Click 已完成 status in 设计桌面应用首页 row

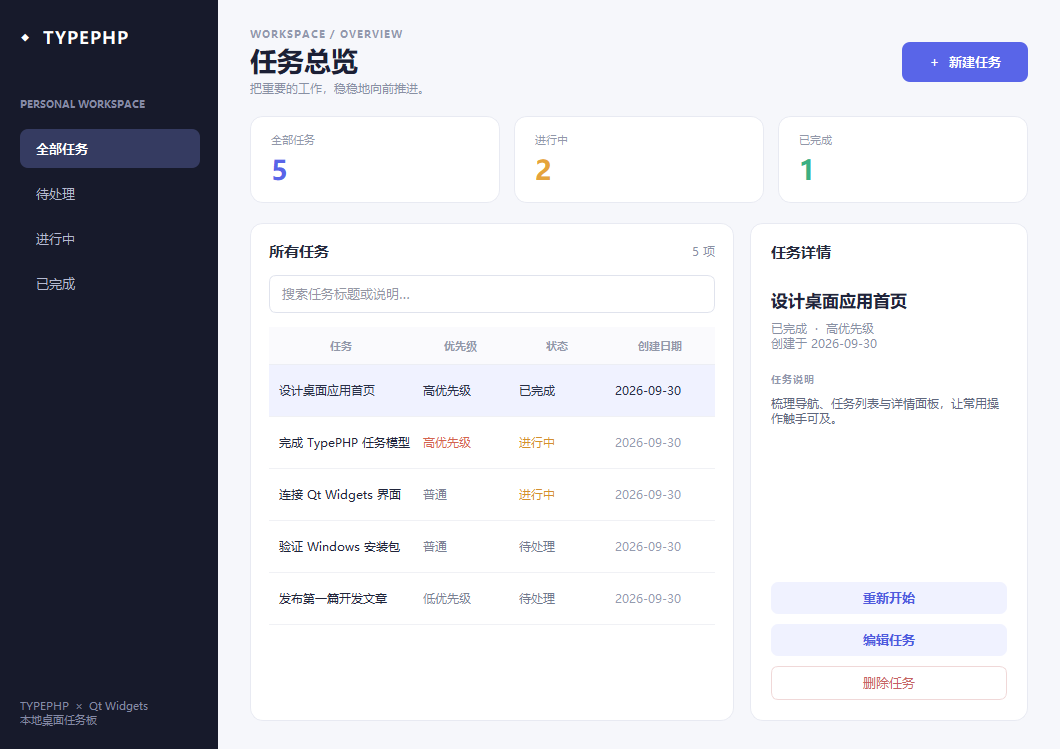pos(537,391)
